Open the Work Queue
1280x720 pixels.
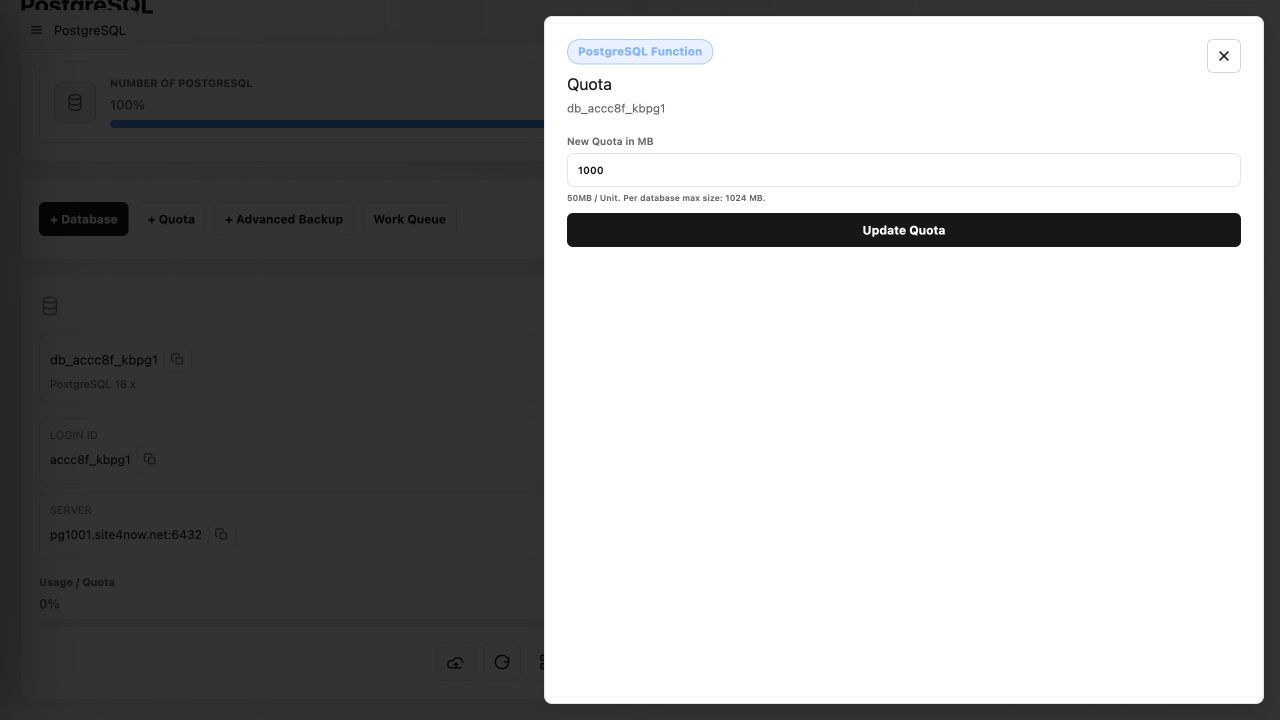click(x=410, y=219)
